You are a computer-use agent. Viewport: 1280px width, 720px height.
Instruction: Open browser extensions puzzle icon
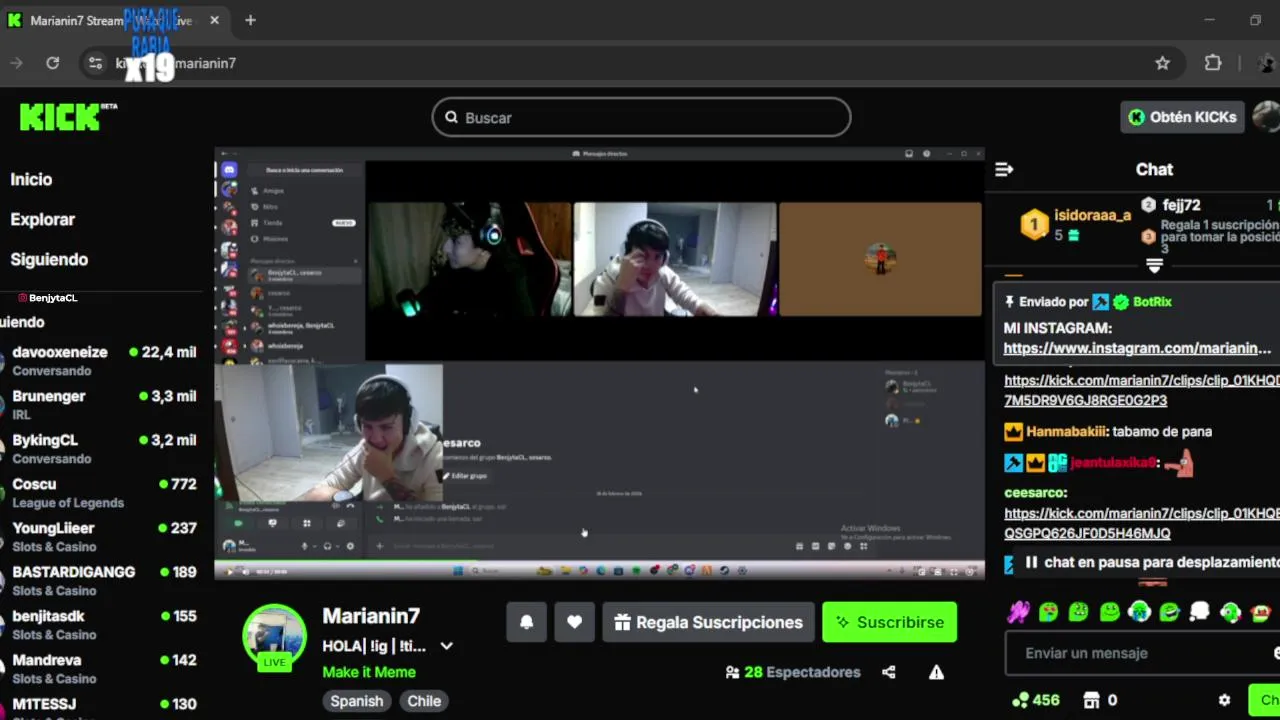click(x=1213, y=63)
